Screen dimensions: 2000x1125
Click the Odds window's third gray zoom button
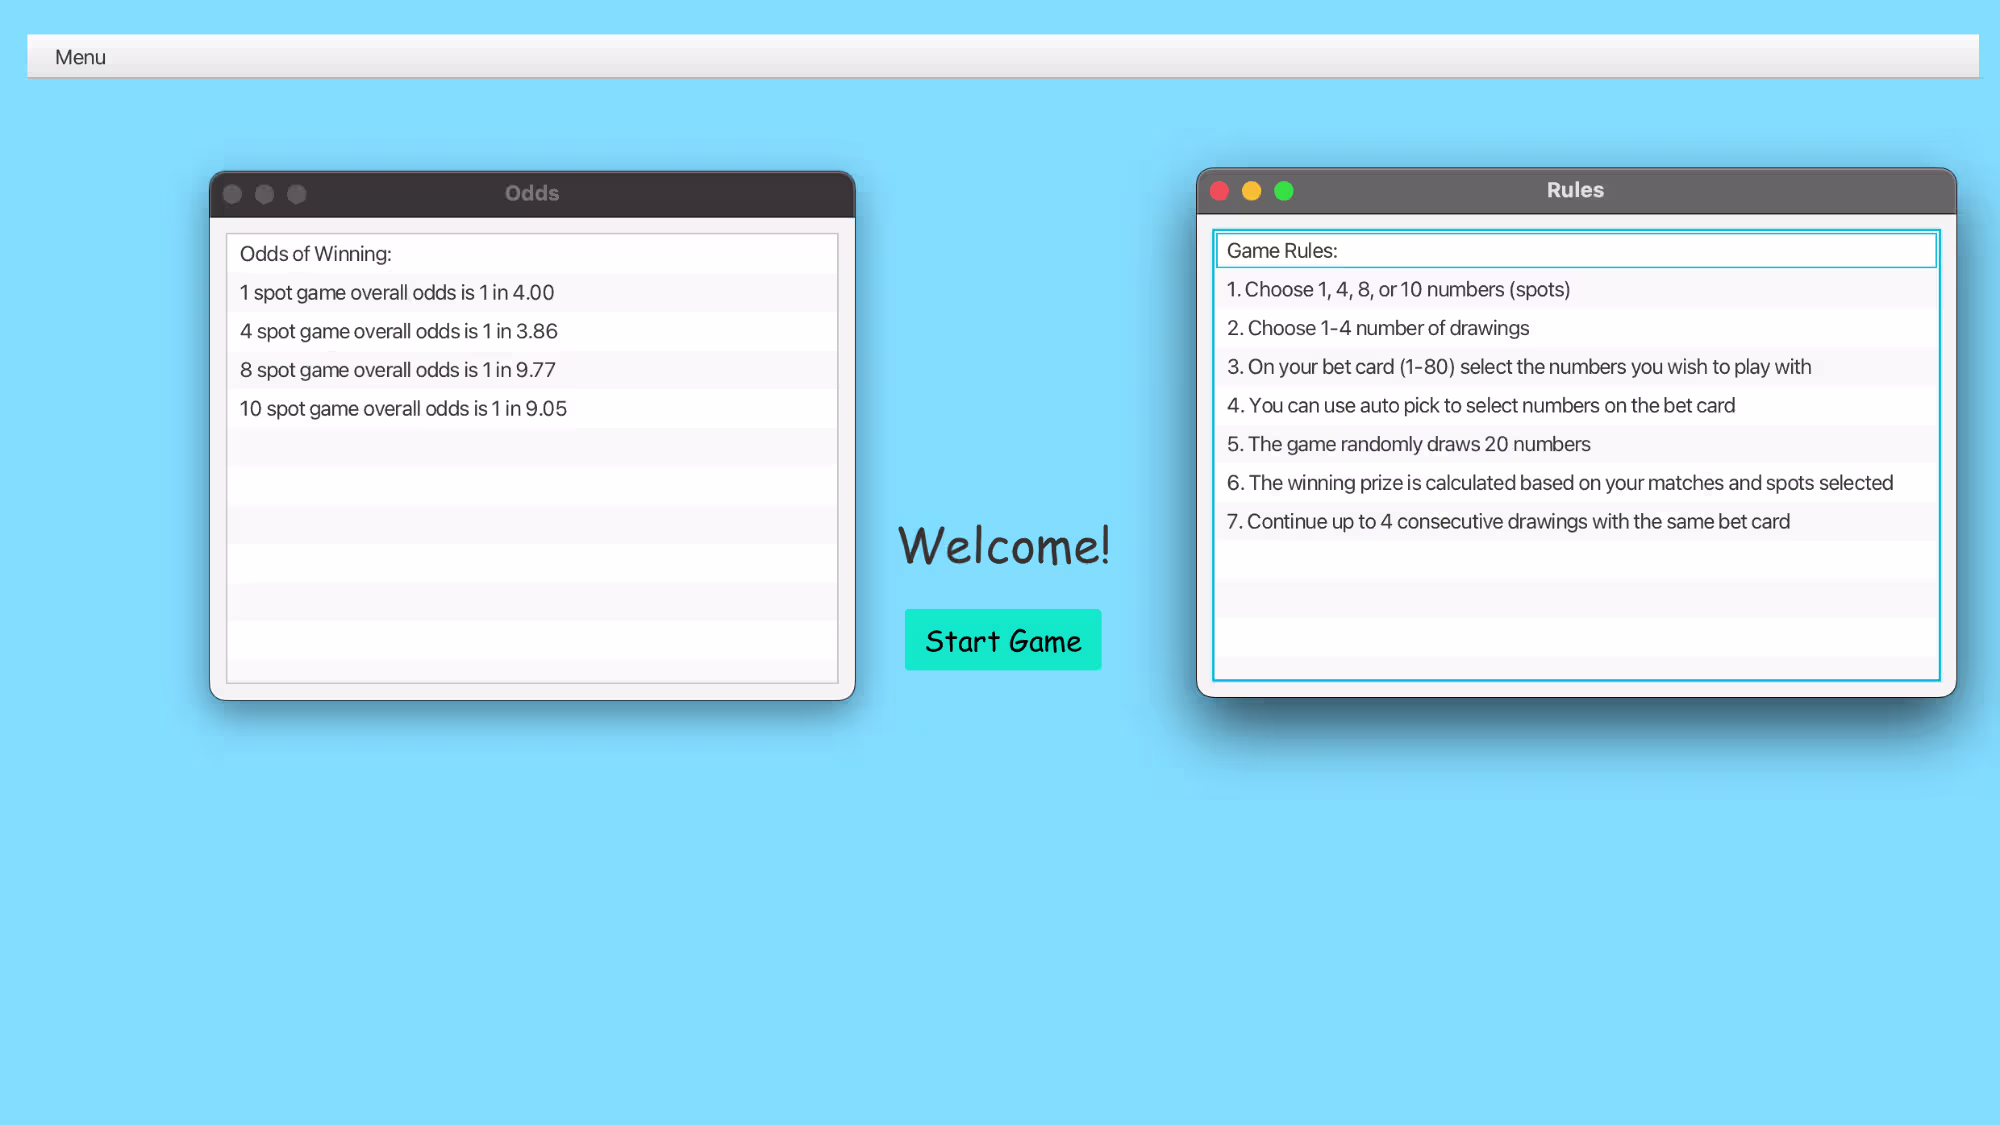pyautogui.click(x=297, y=194)
